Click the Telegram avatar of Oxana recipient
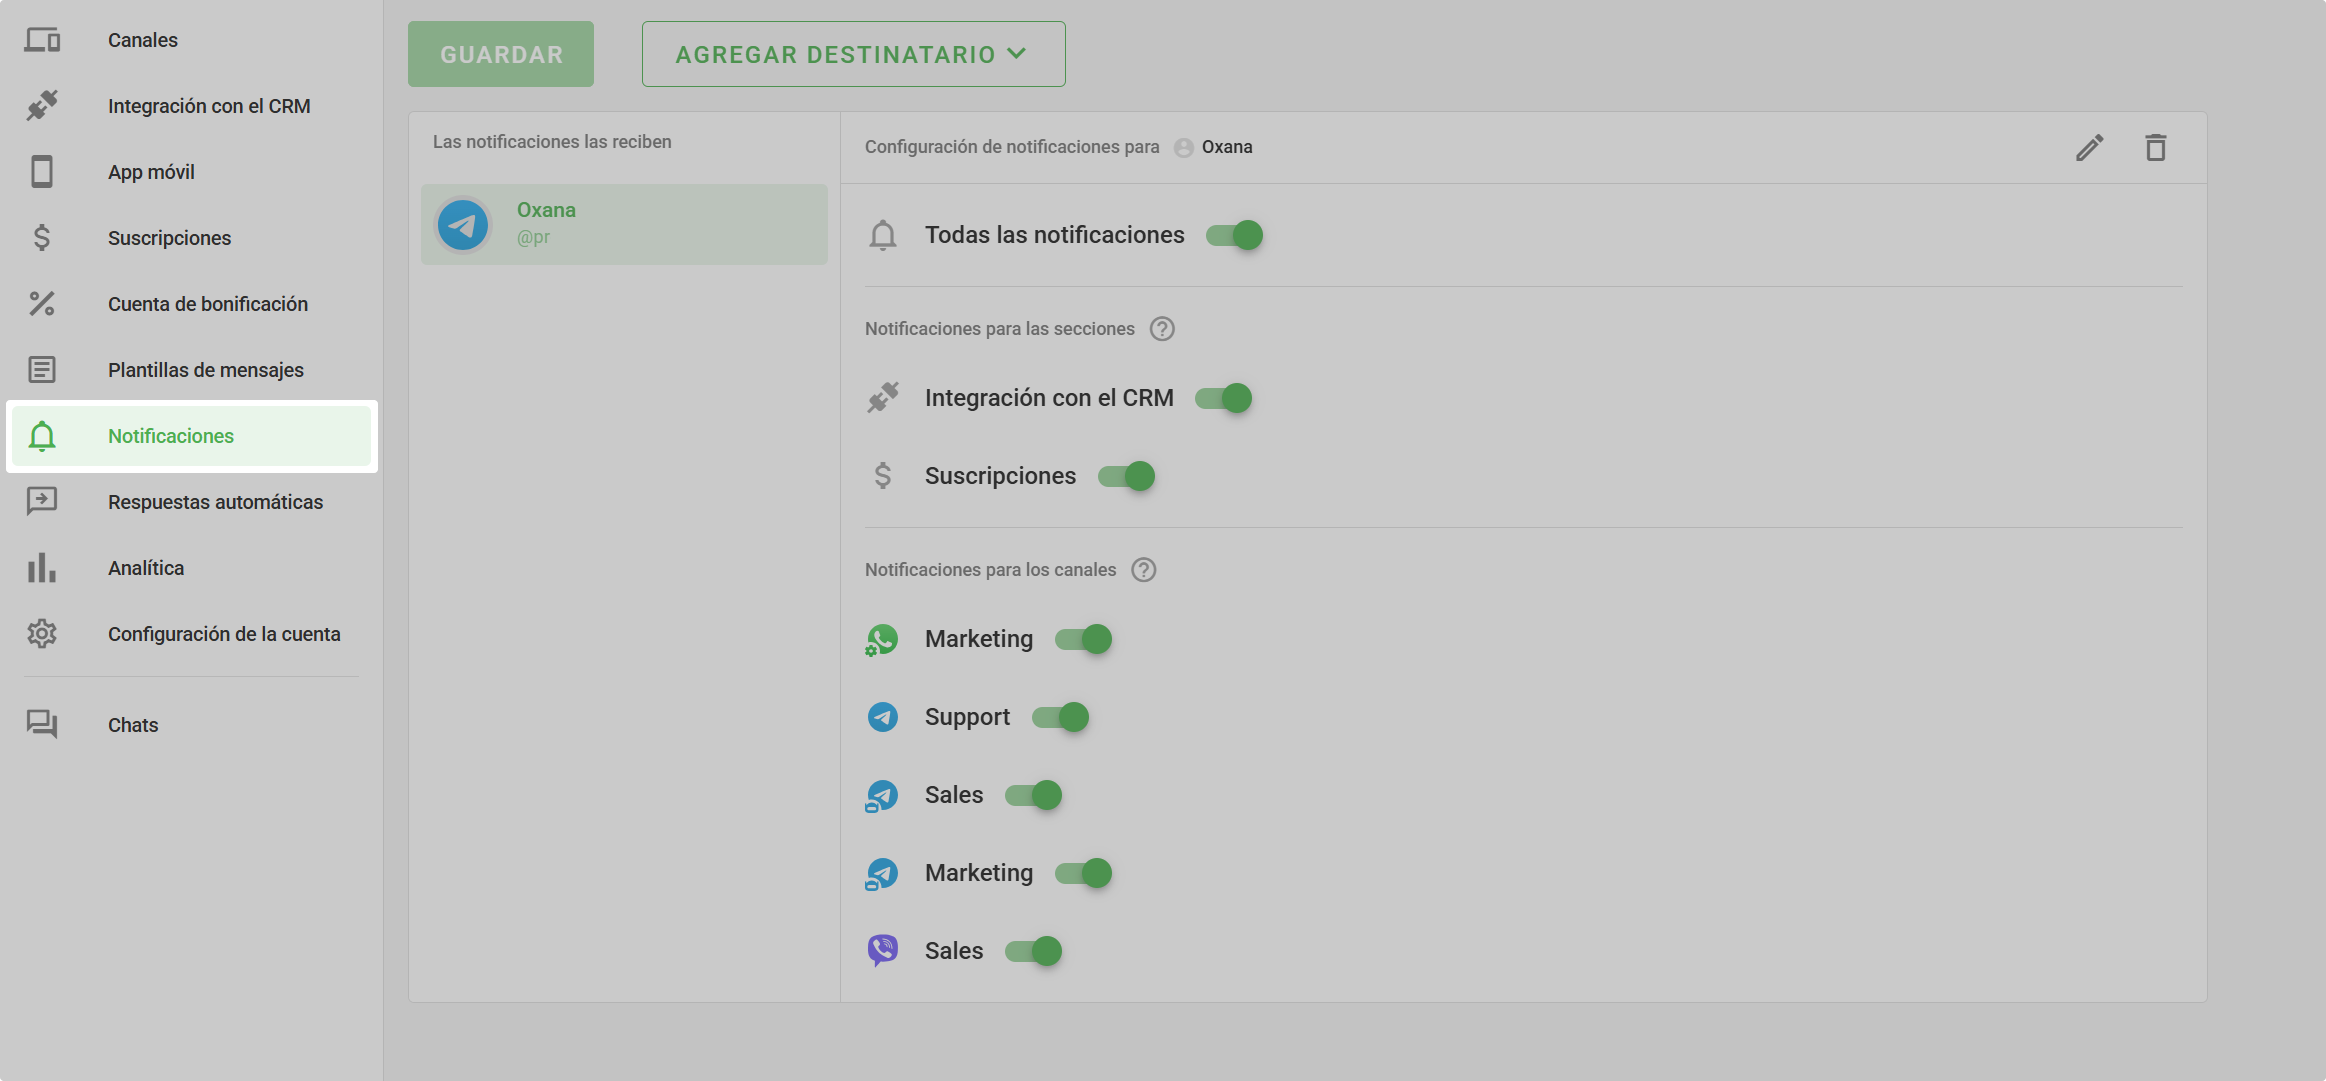 pyautogui.click(x=463, y=225)
